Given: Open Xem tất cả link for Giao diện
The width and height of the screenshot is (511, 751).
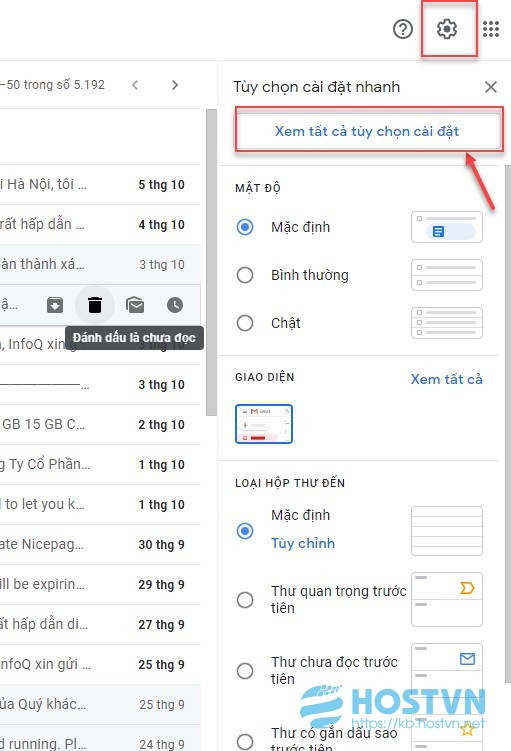Looking at the screenshot, I should coord(446,379).
